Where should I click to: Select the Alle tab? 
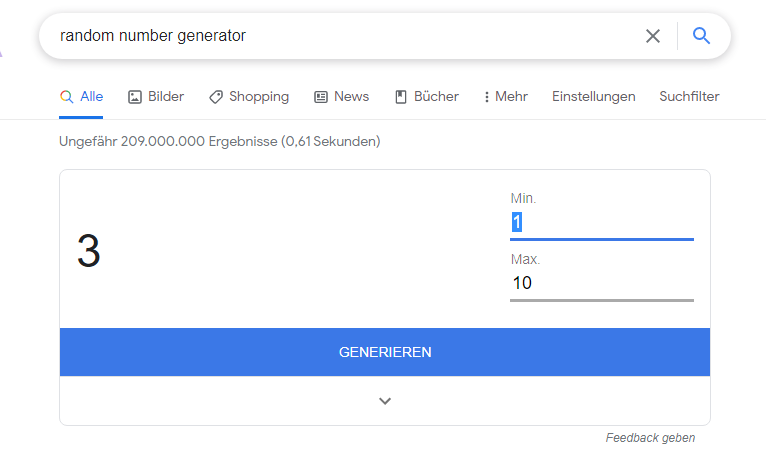(81, 97)
